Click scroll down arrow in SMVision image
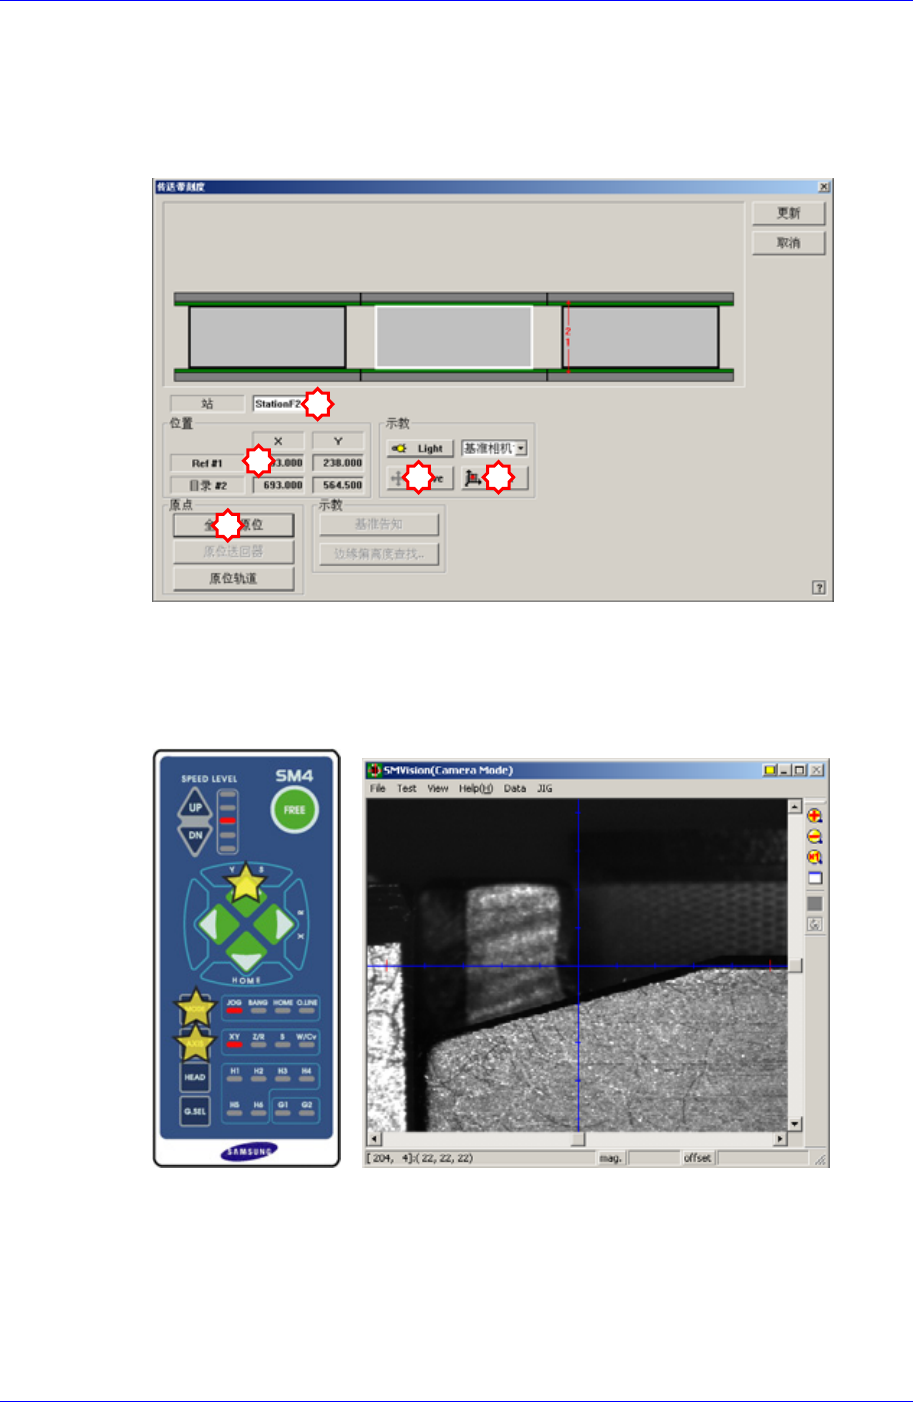The height and width of the screenshot is (1402, 913). click(795, 1124)
